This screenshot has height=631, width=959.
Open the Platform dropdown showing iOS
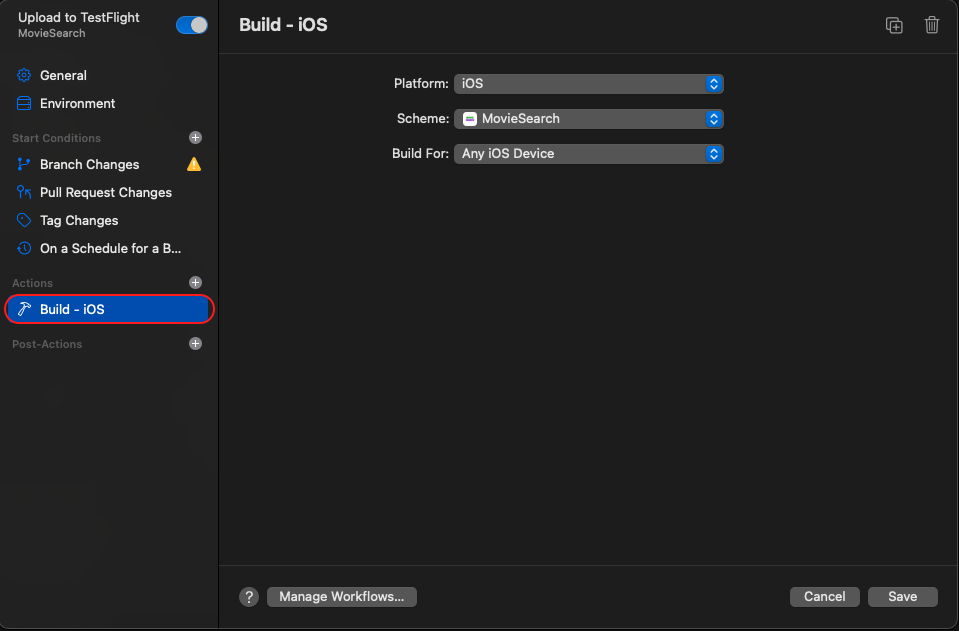tap(588, 84)
